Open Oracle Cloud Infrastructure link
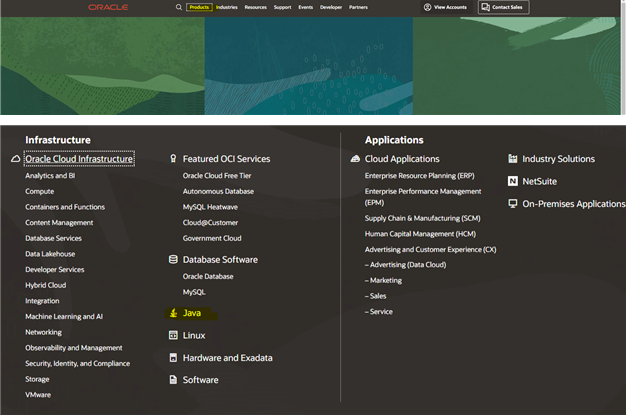The image size is (627, 417). 79,159
